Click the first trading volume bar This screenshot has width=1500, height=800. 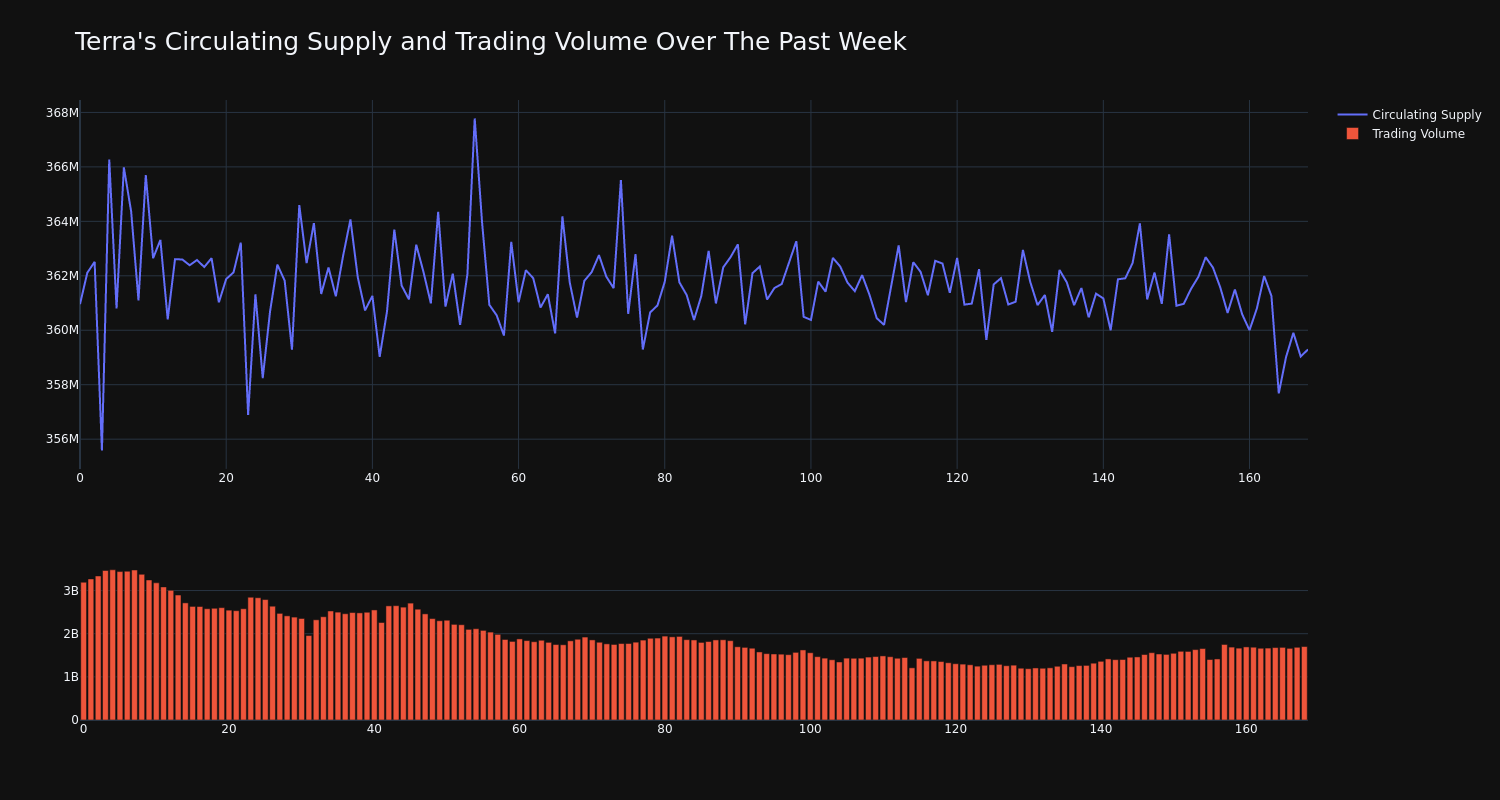coord(83,651)
